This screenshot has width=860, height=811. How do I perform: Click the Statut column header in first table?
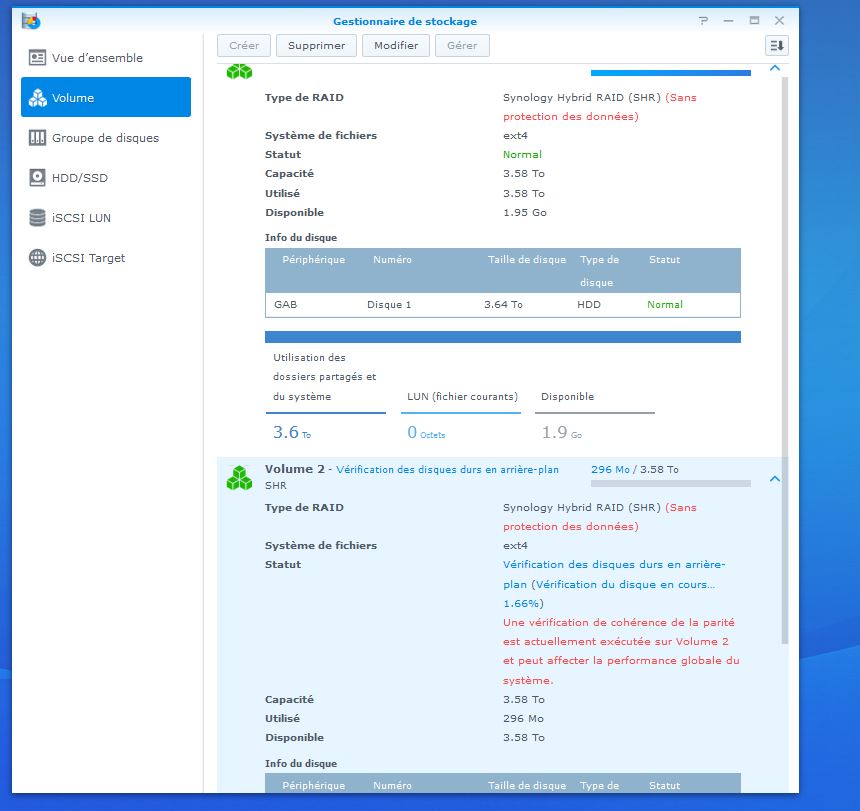click(665, 260)
